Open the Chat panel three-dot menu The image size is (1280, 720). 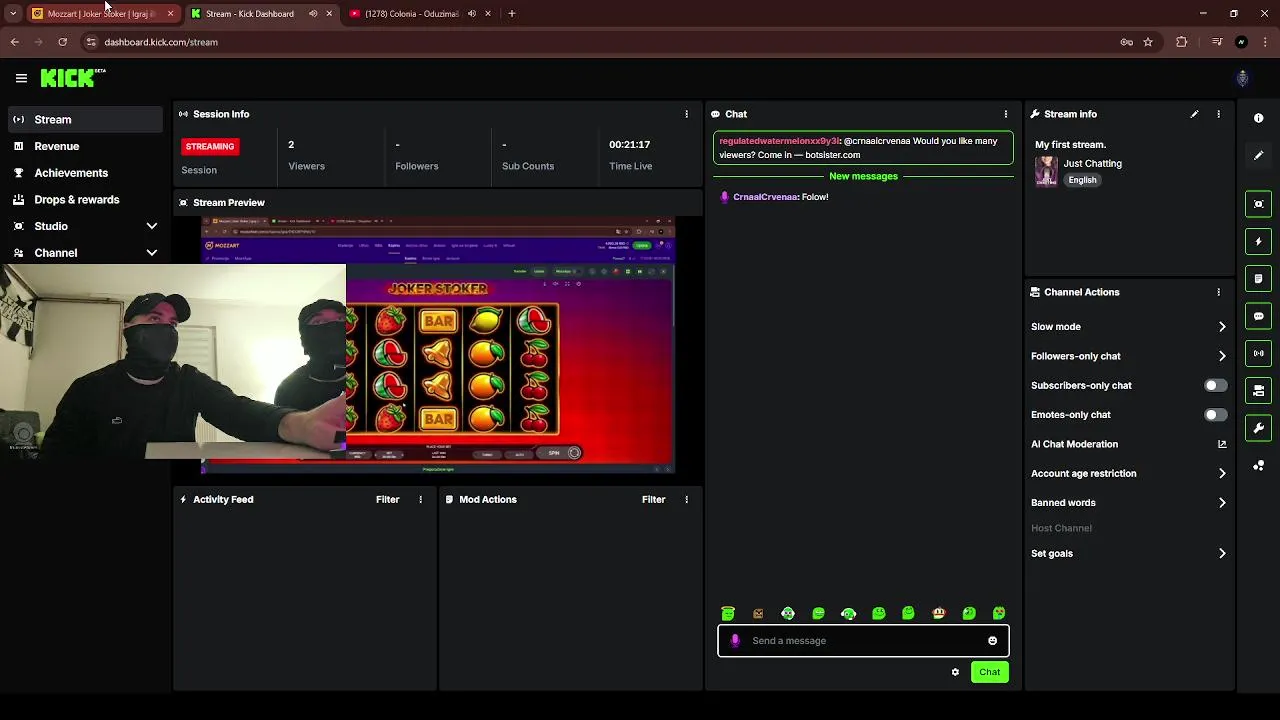[1006, 114]
